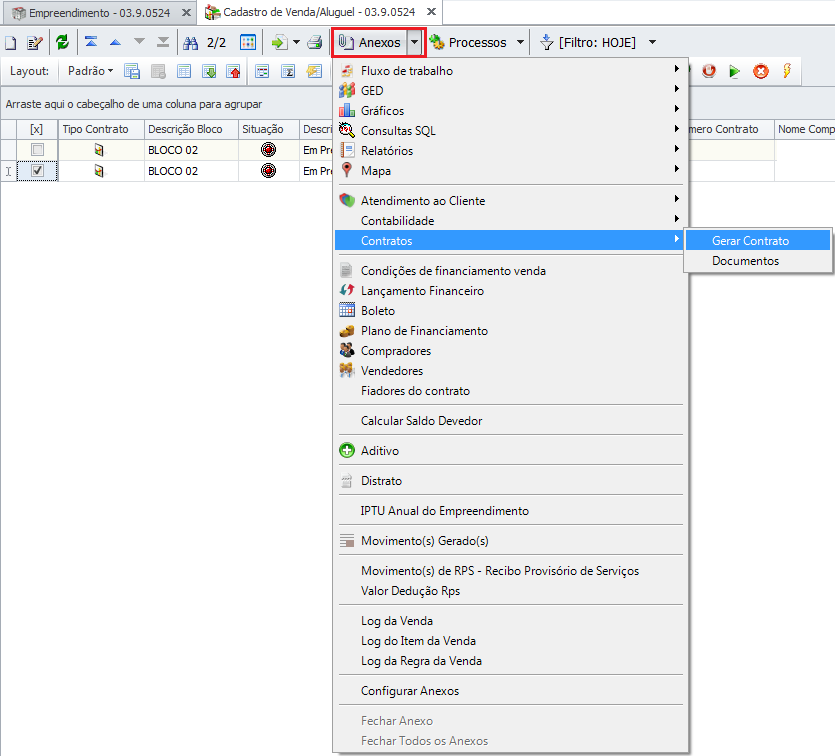
Task: Click the save layout icon beside Padrão
Action: click(x=132, y=71)
